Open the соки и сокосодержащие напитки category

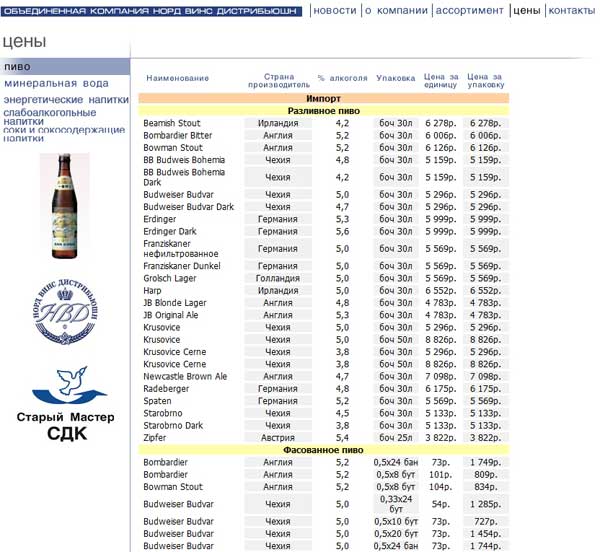(x=64, y=134)
